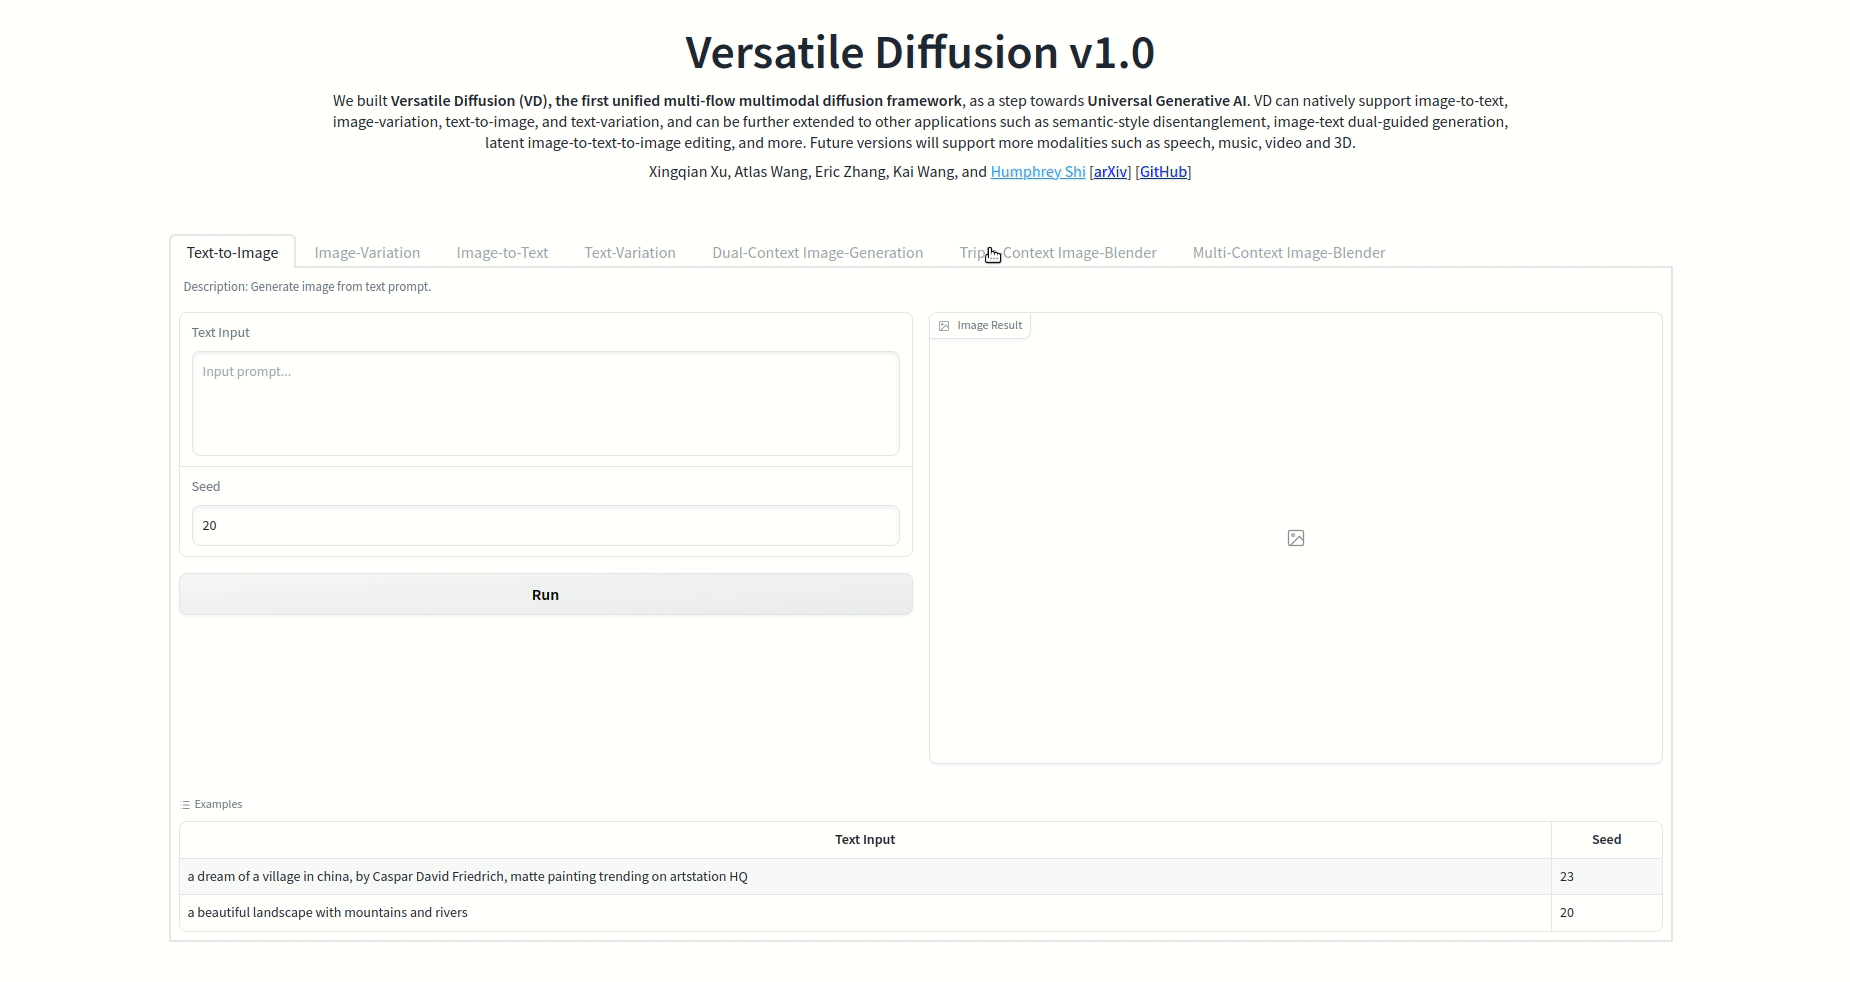
Task: Click the Text Input column header
Action: [x=864, y=840]
